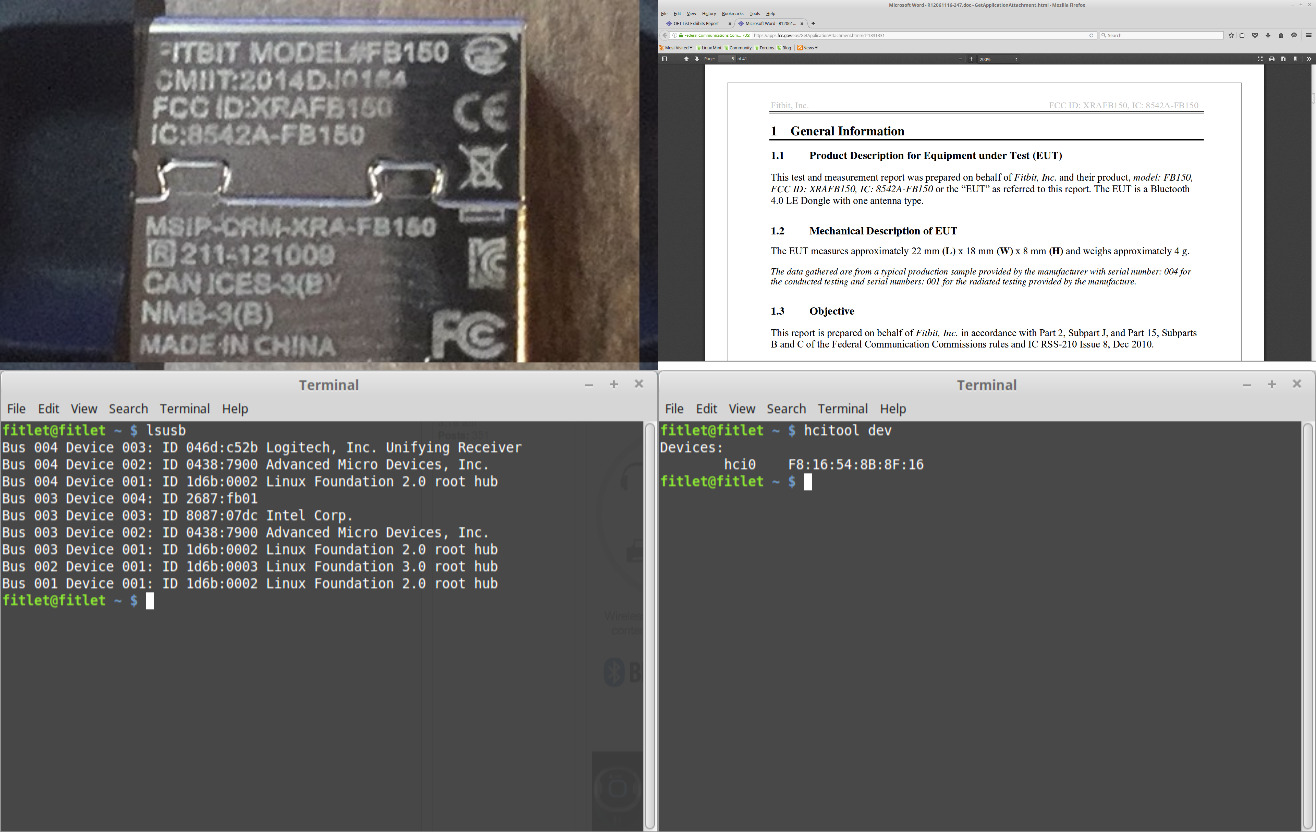Open News bookmark folder dropdown
This screenshot has width=1316, height=832.
pos(806,47)
